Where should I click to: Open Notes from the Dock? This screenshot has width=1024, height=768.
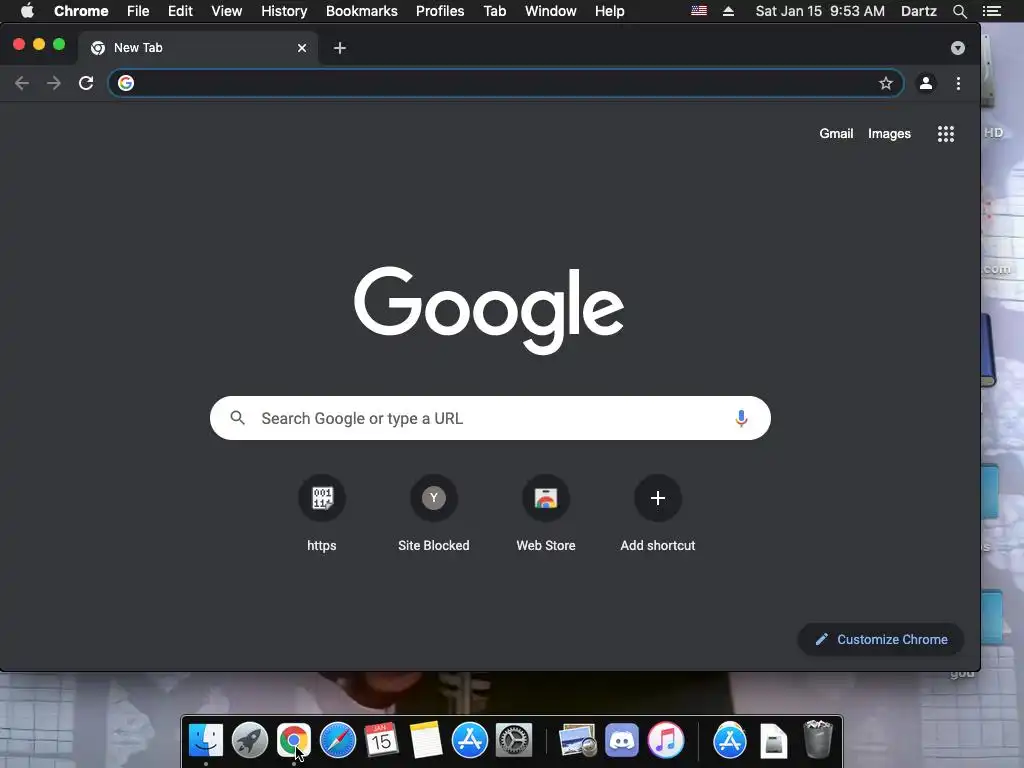point(426,740)
